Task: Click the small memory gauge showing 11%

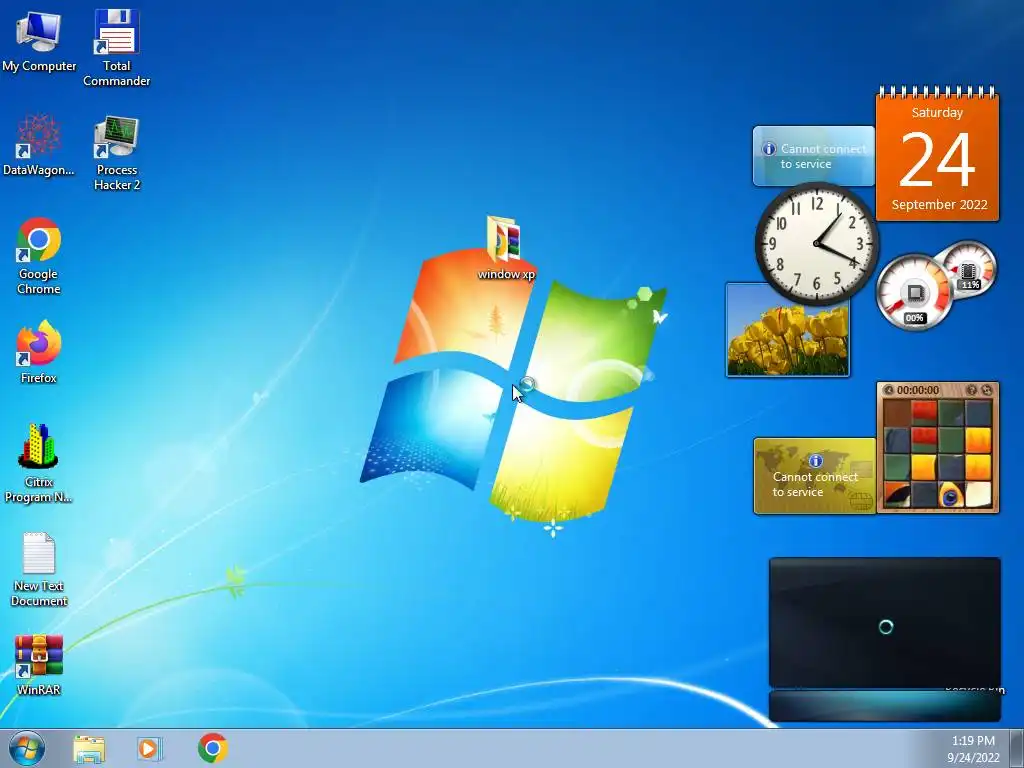Action: (x=970, y=268)
